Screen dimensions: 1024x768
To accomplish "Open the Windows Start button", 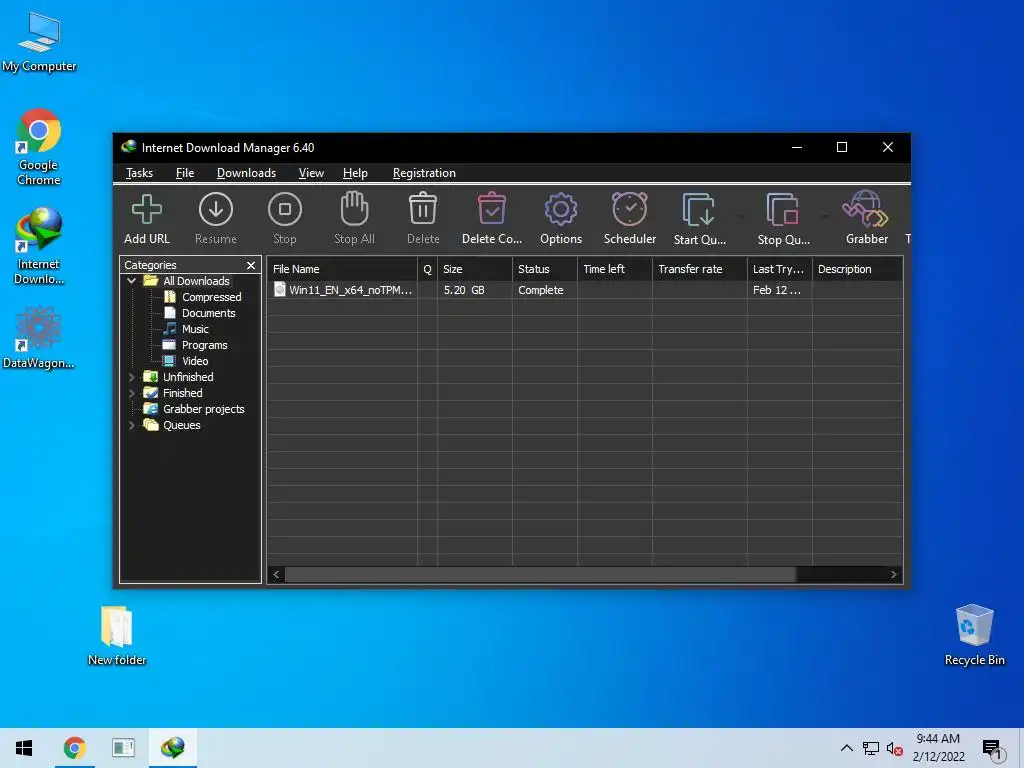I will tap(24, 748).
